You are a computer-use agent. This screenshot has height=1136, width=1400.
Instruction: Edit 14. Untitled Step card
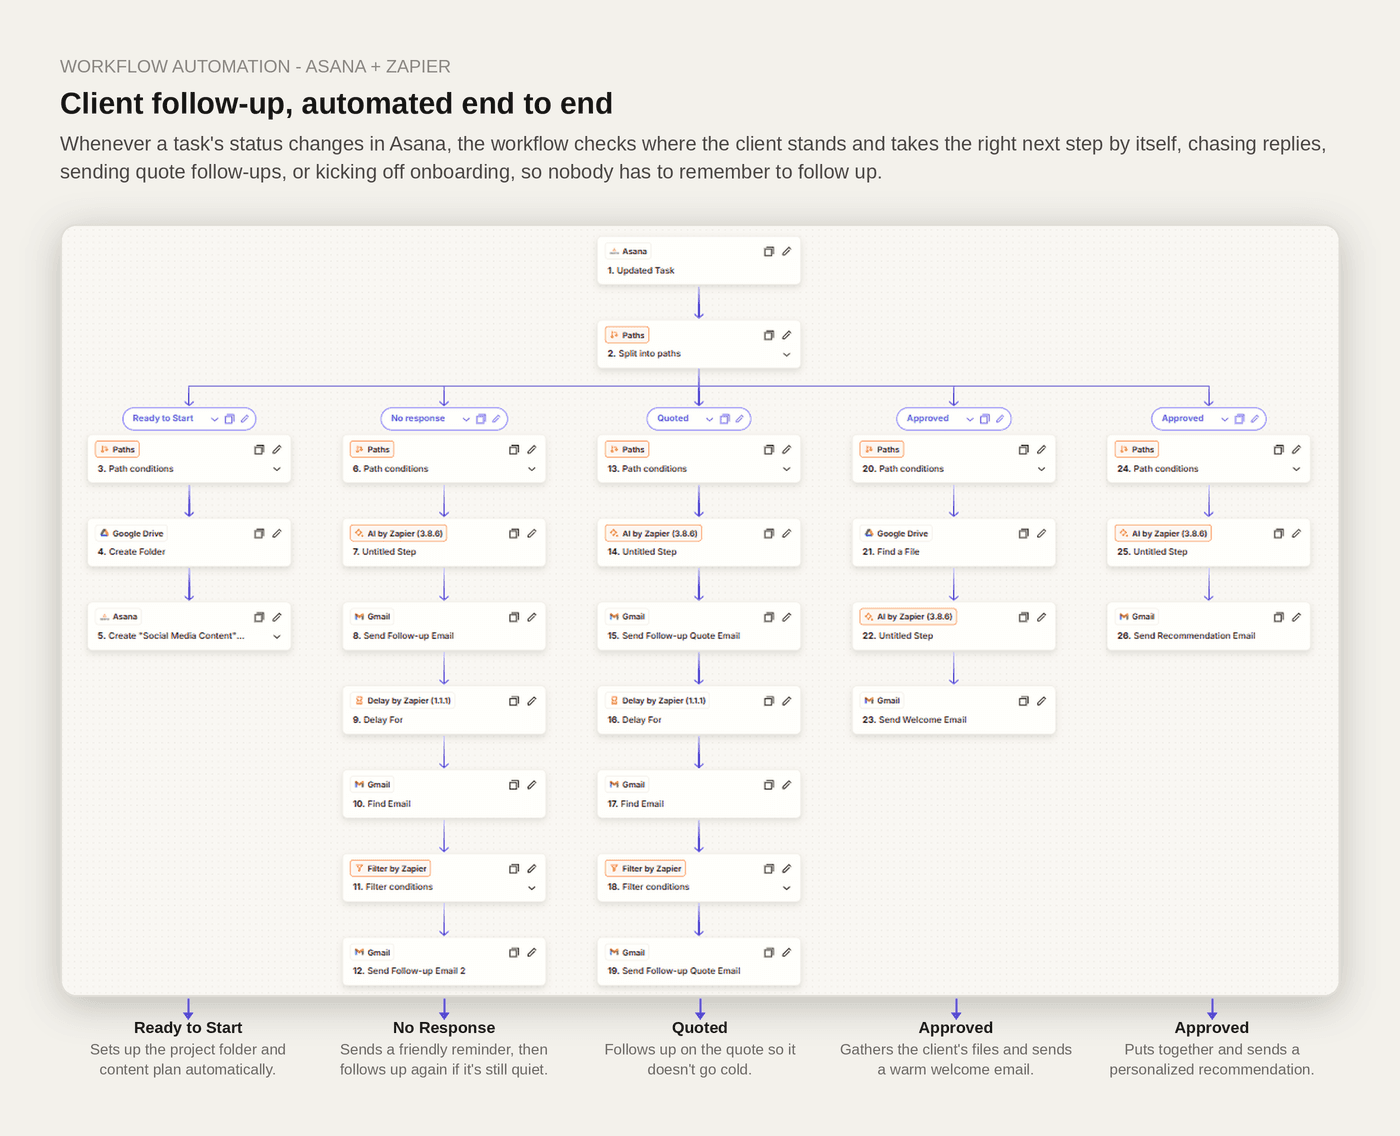[x=787, y=533]
